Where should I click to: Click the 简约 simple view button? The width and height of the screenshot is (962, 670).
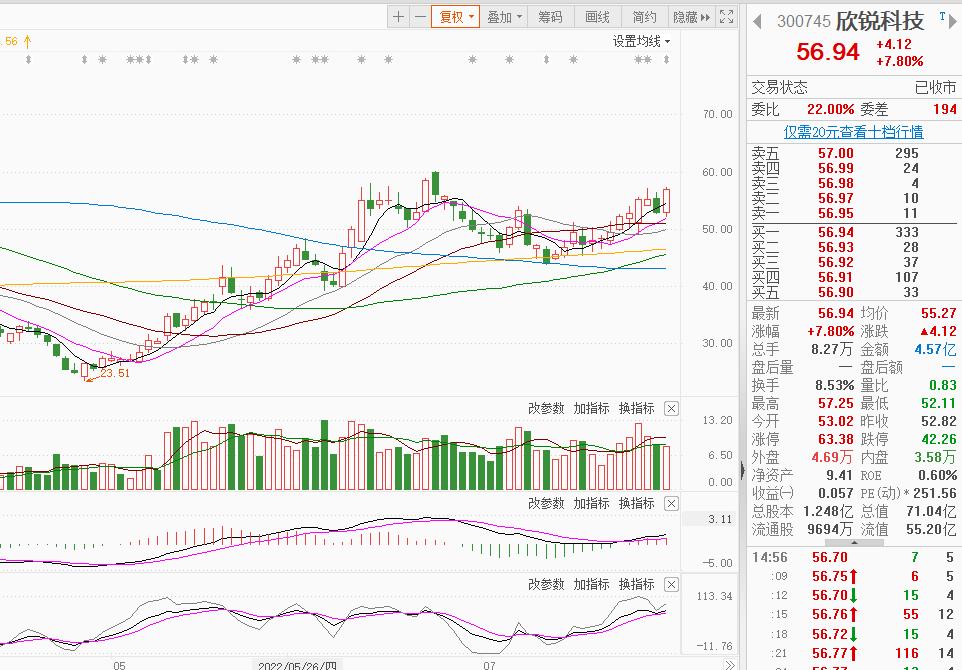[644, 17]
